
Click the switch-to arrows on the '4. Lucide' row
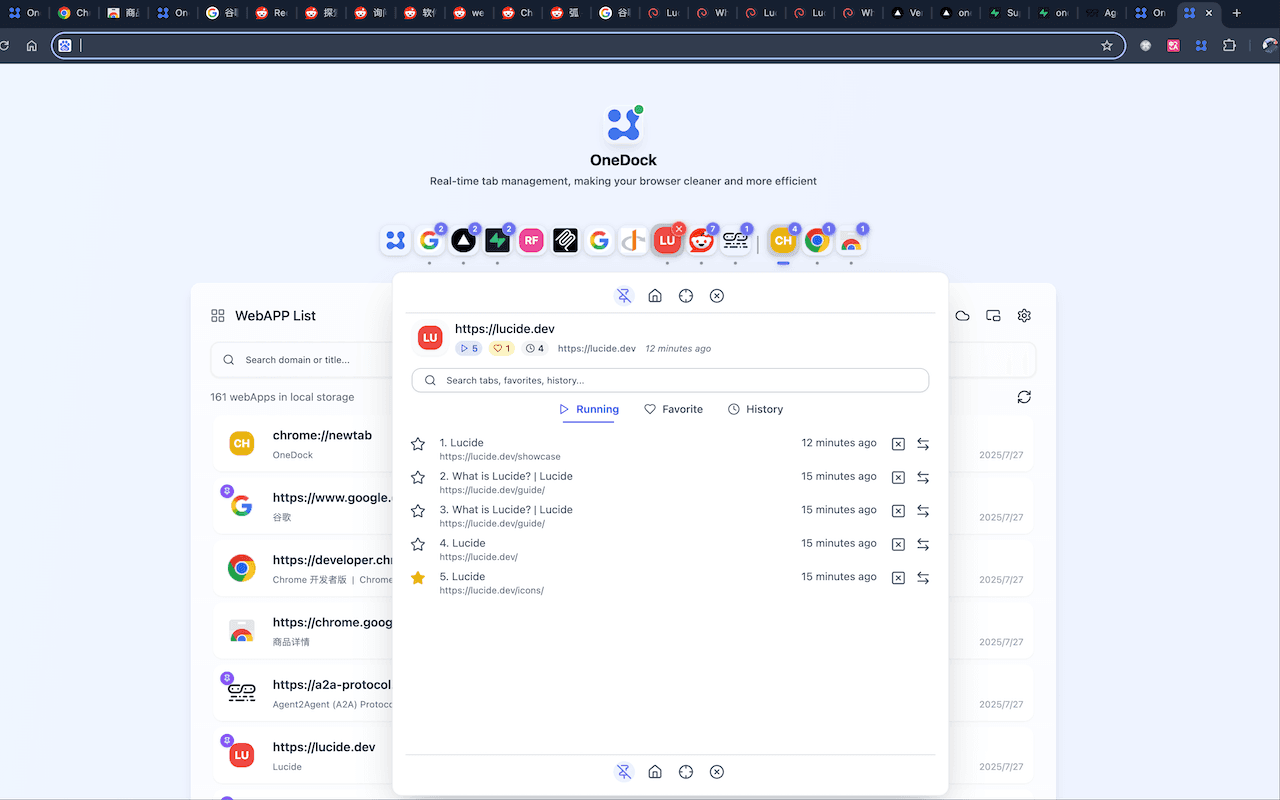tap(923, 544)
